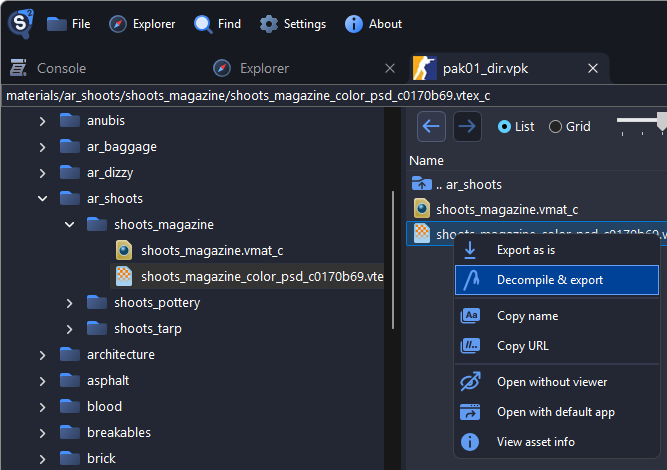
Task: Select shoots_magazine.vmat_c text in the tree
Action: [212, 251]
